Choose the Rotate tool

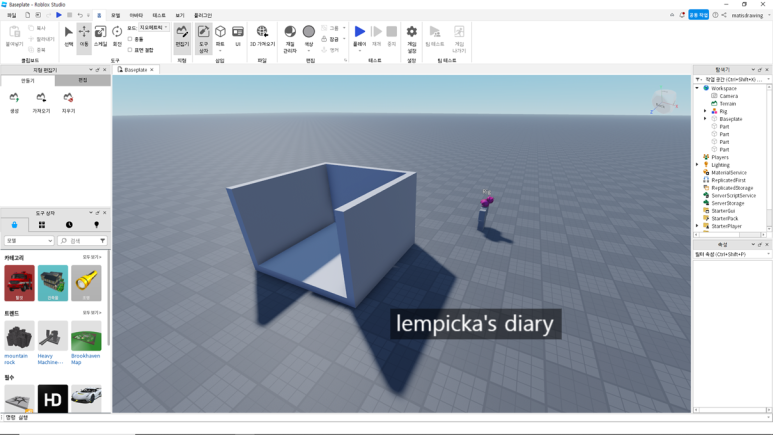point(117,36)
